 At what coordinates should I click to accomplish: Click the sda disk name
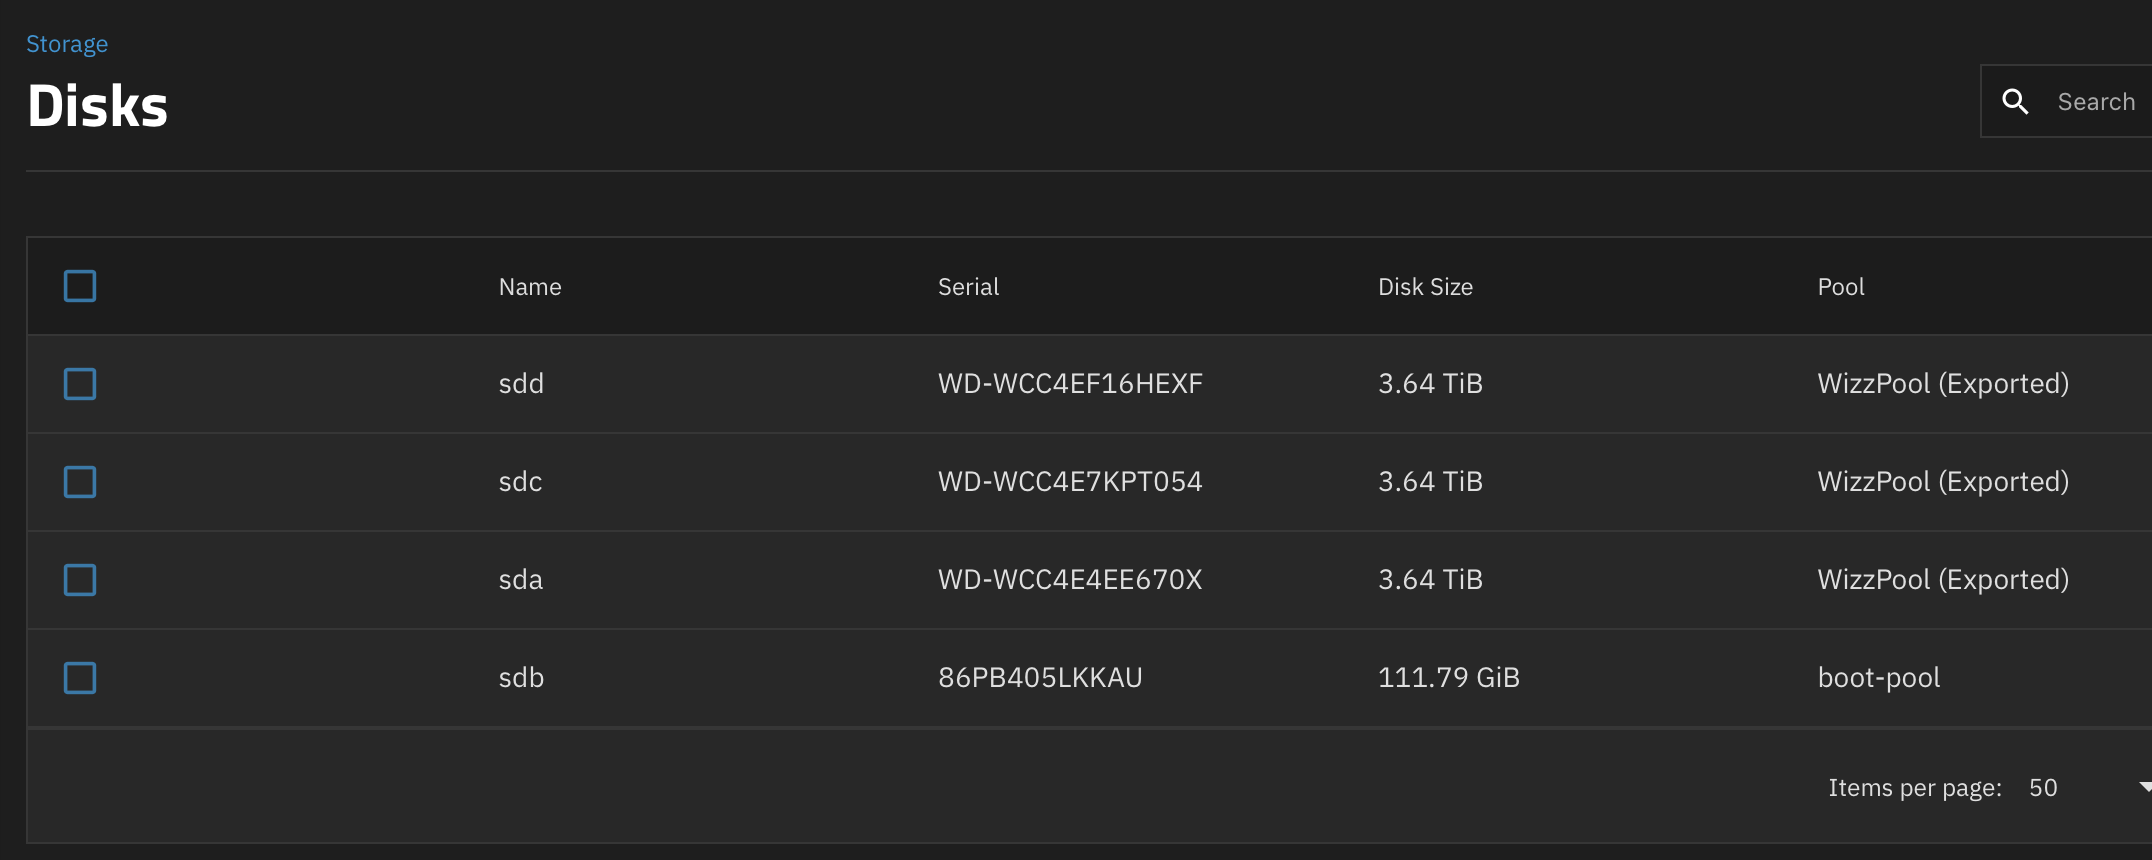tap(521, 580)
